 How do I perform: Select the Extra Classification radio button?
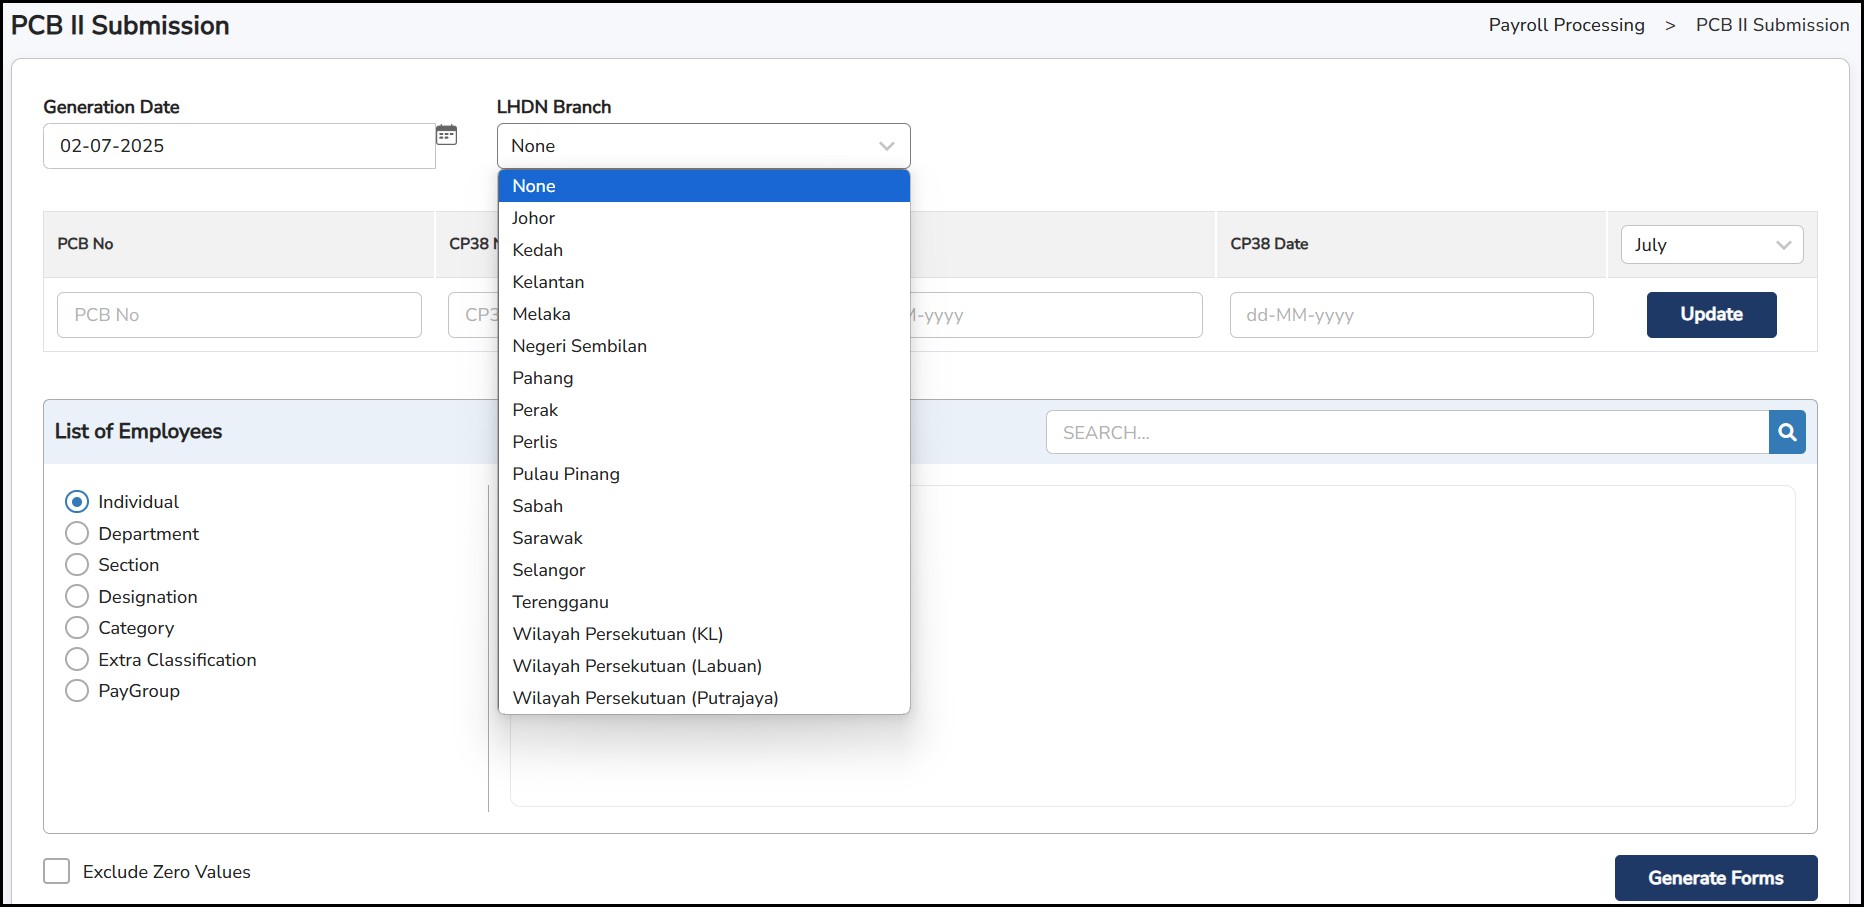coord(77,660)
